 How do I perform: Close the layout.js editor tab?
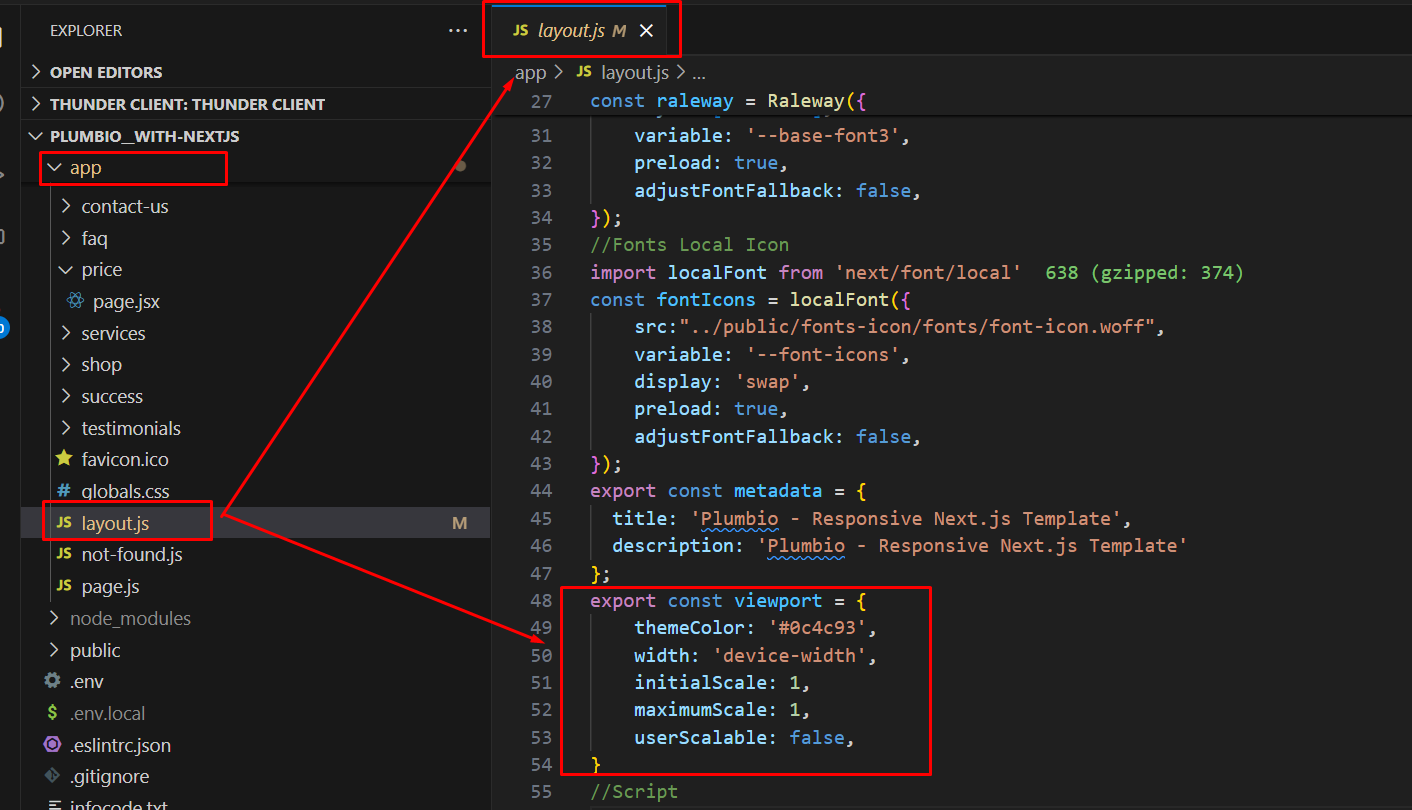[x=646, y=31]
